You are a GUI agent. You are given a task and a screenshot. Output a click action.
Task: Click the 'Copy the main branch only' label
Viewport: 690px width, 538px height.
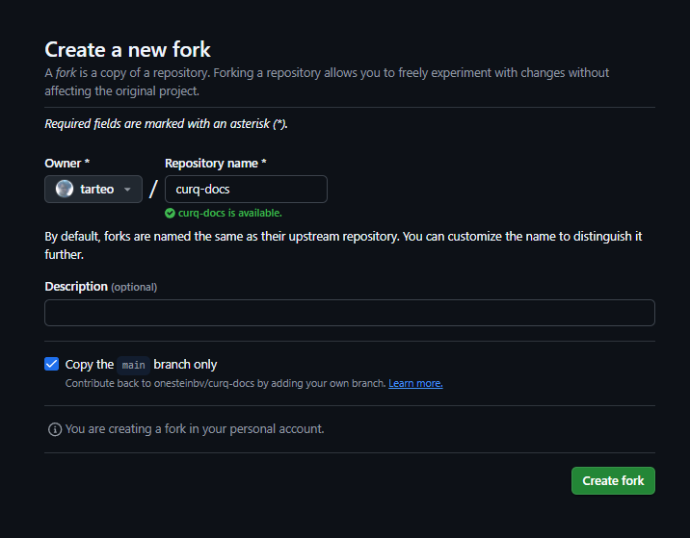pos(141,365)
